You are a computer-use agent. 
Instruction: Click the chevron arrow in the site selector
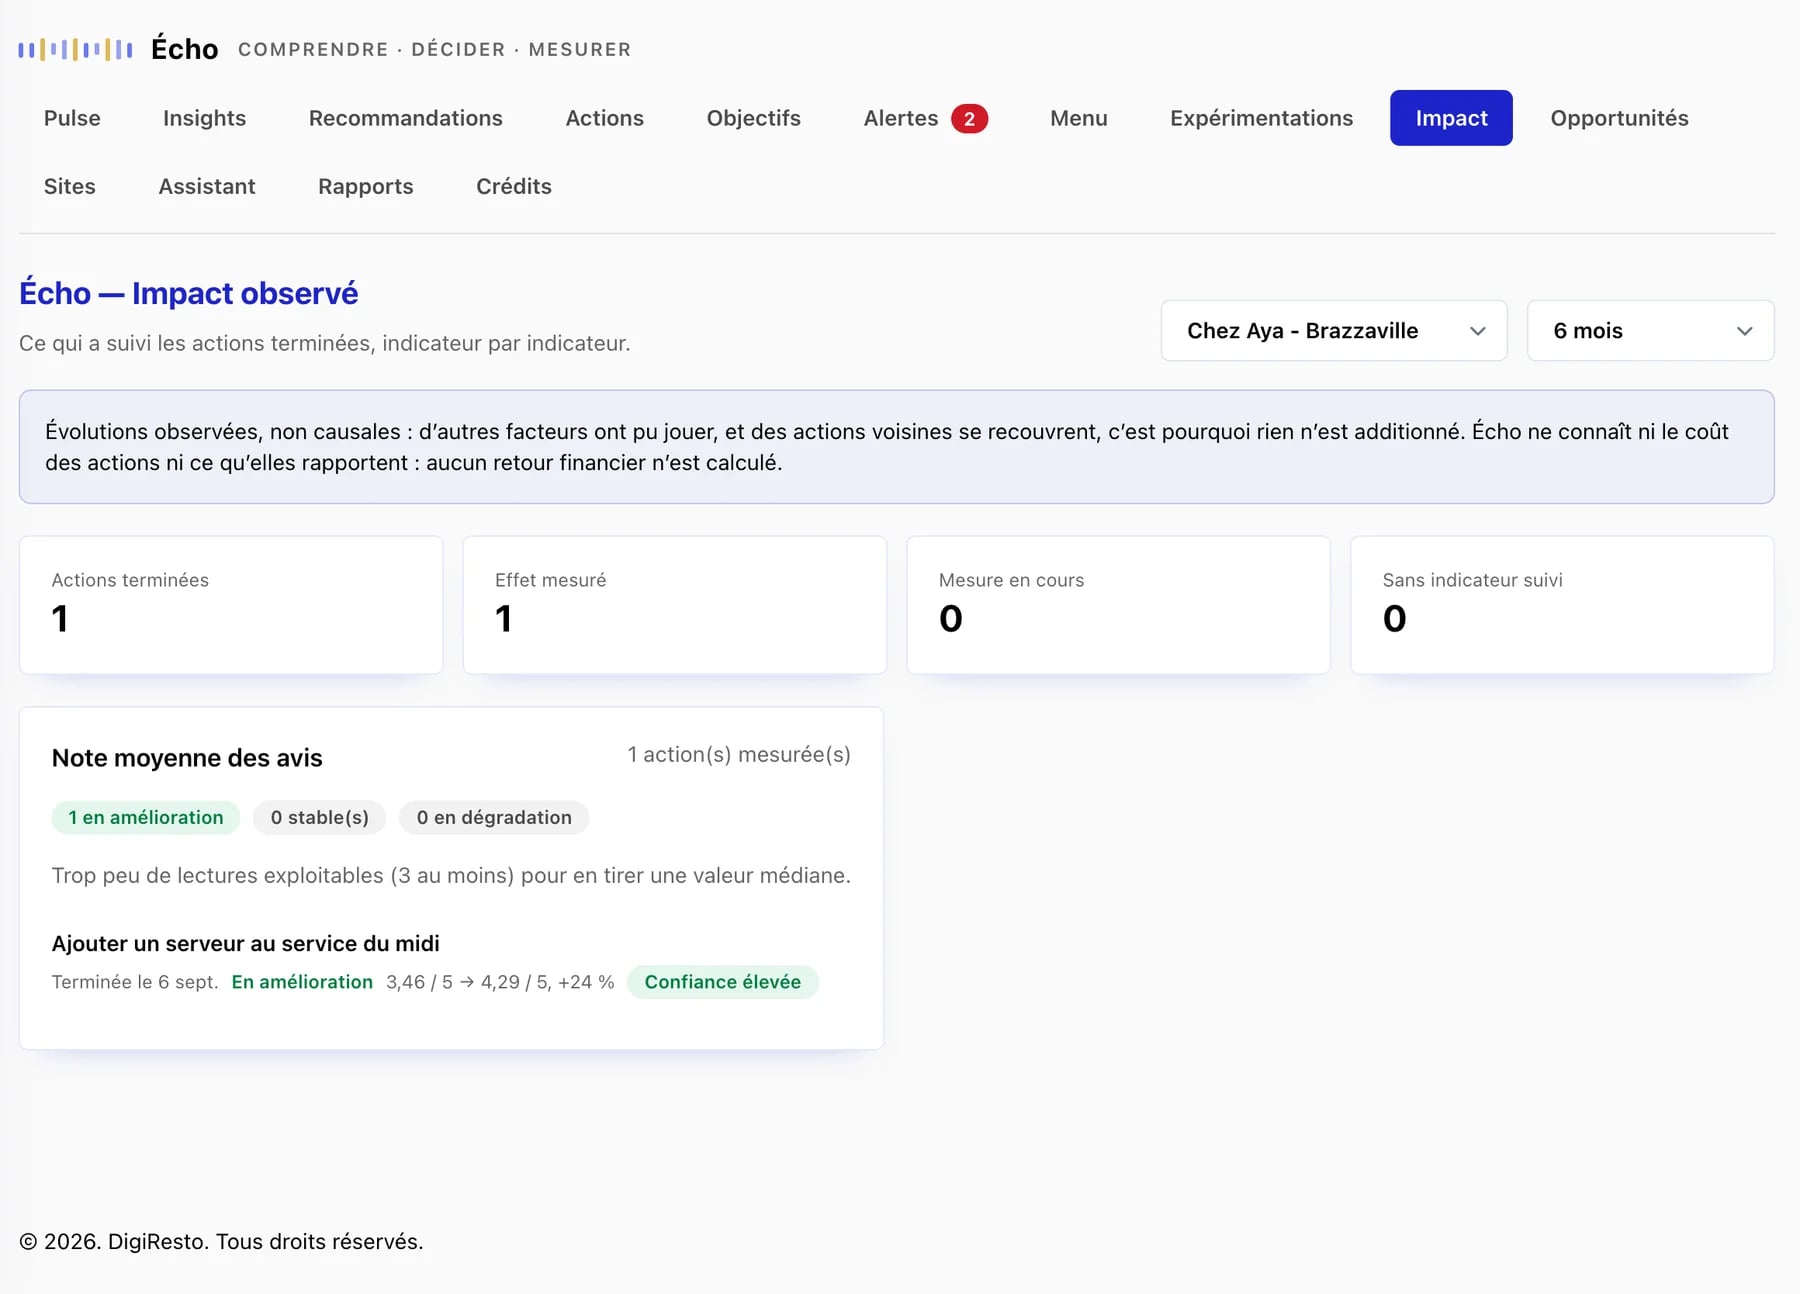tap(1477, 331)
